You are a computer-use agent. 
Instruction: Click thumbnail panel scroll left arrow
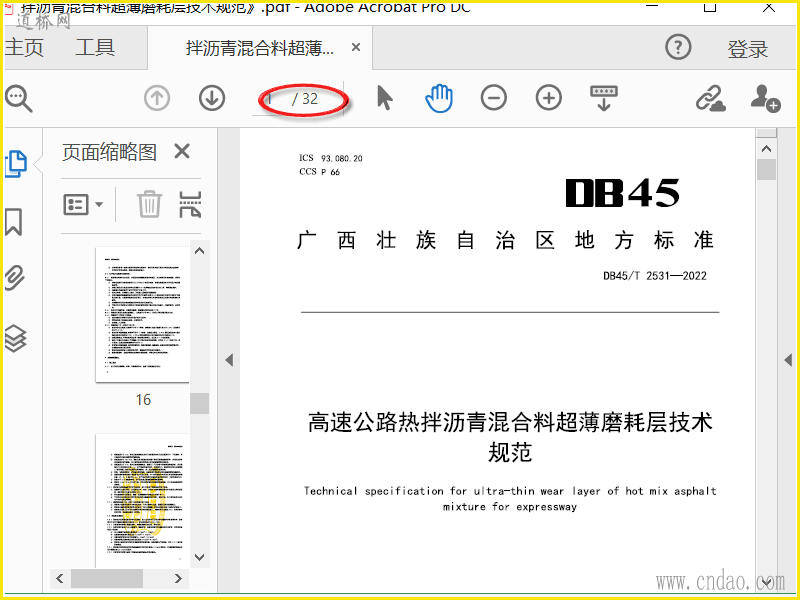60,579
